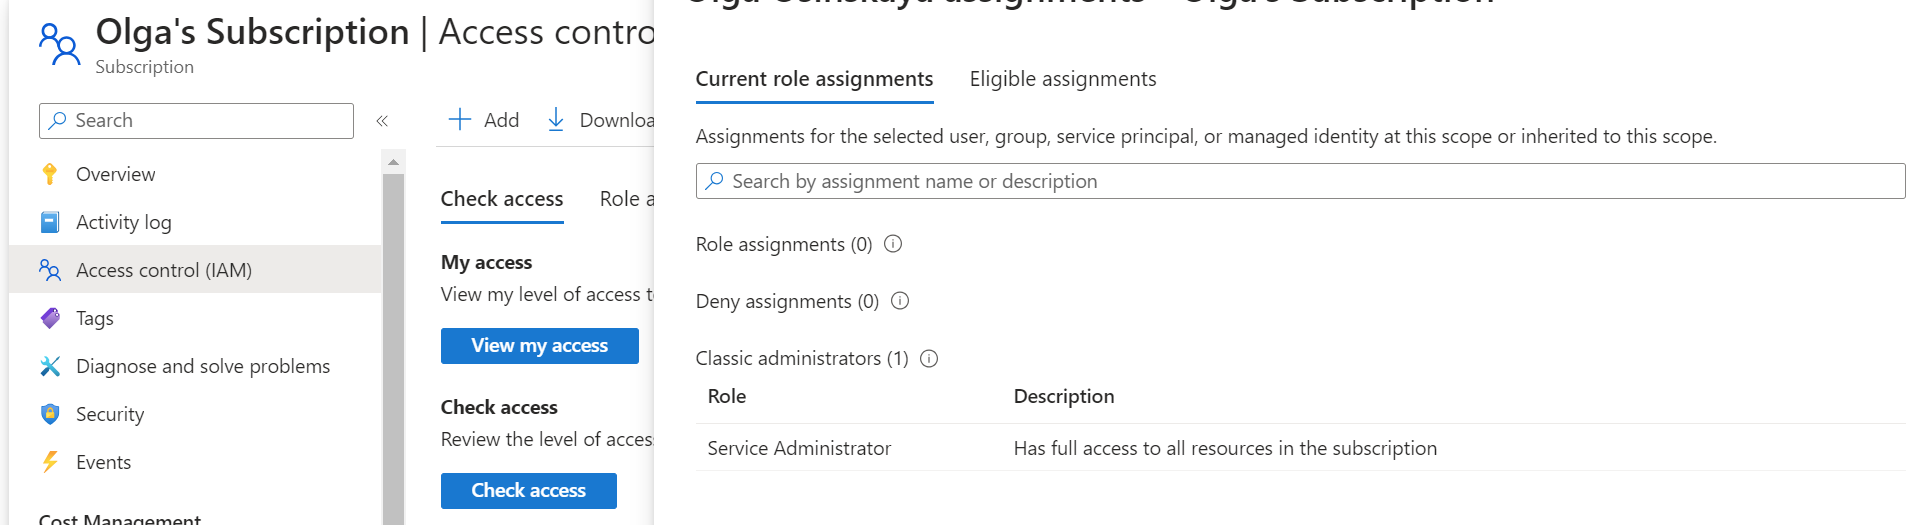Click the Overview key icon

point(50,174)
